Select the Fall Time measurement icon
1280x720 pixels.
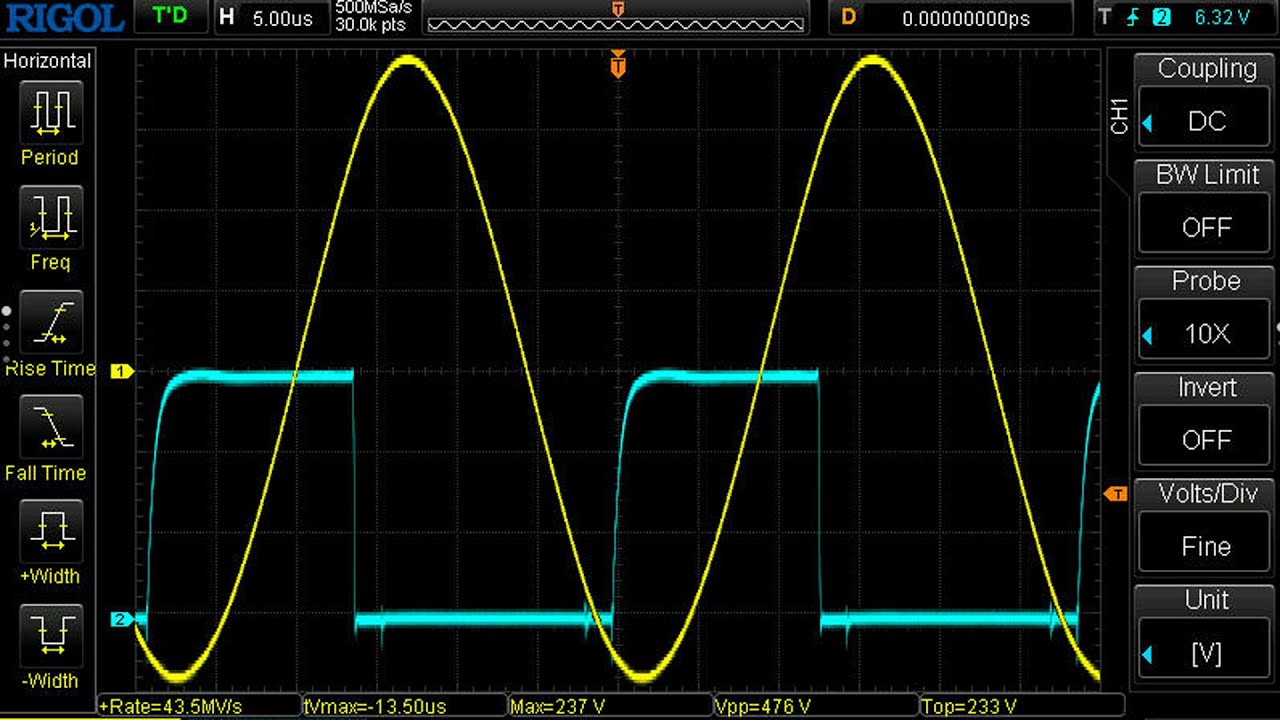51,427
